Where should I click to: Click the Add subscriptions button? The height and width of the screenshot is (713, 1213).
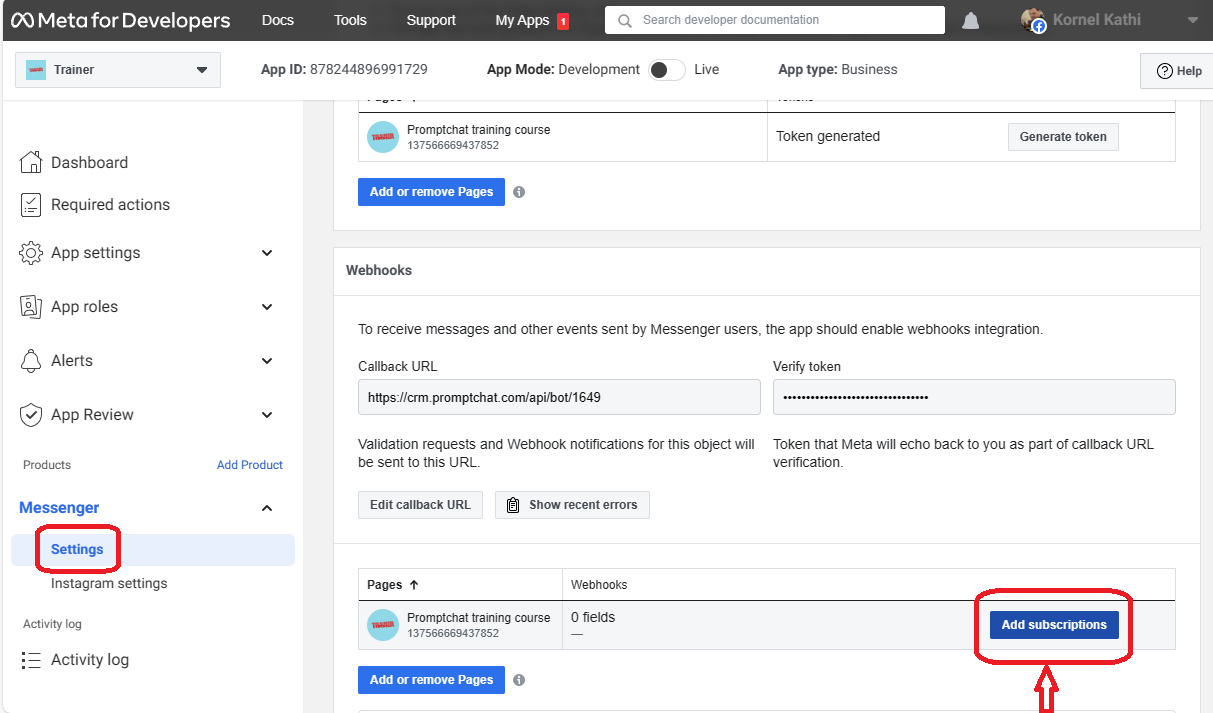point(1053,625)
